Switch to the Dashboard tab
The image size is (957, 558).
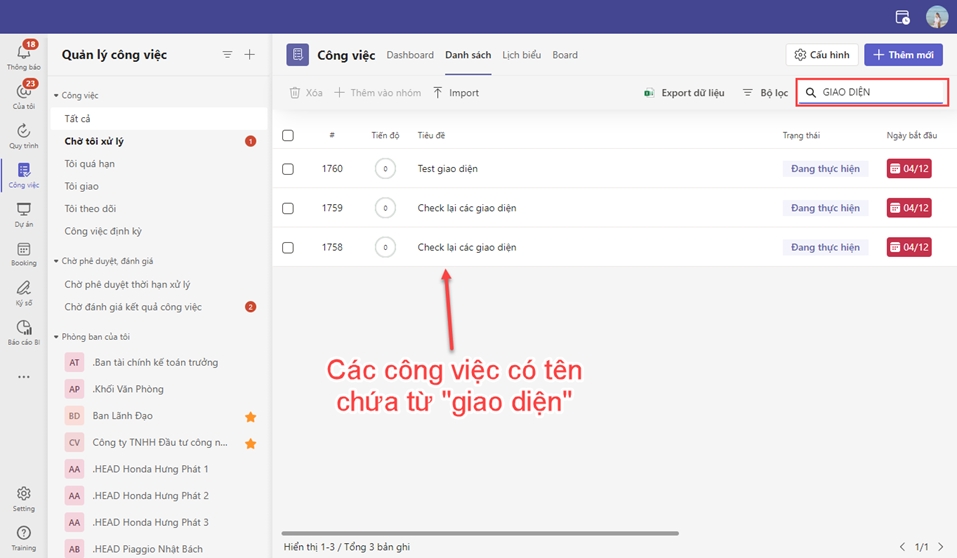coord(410,55)
